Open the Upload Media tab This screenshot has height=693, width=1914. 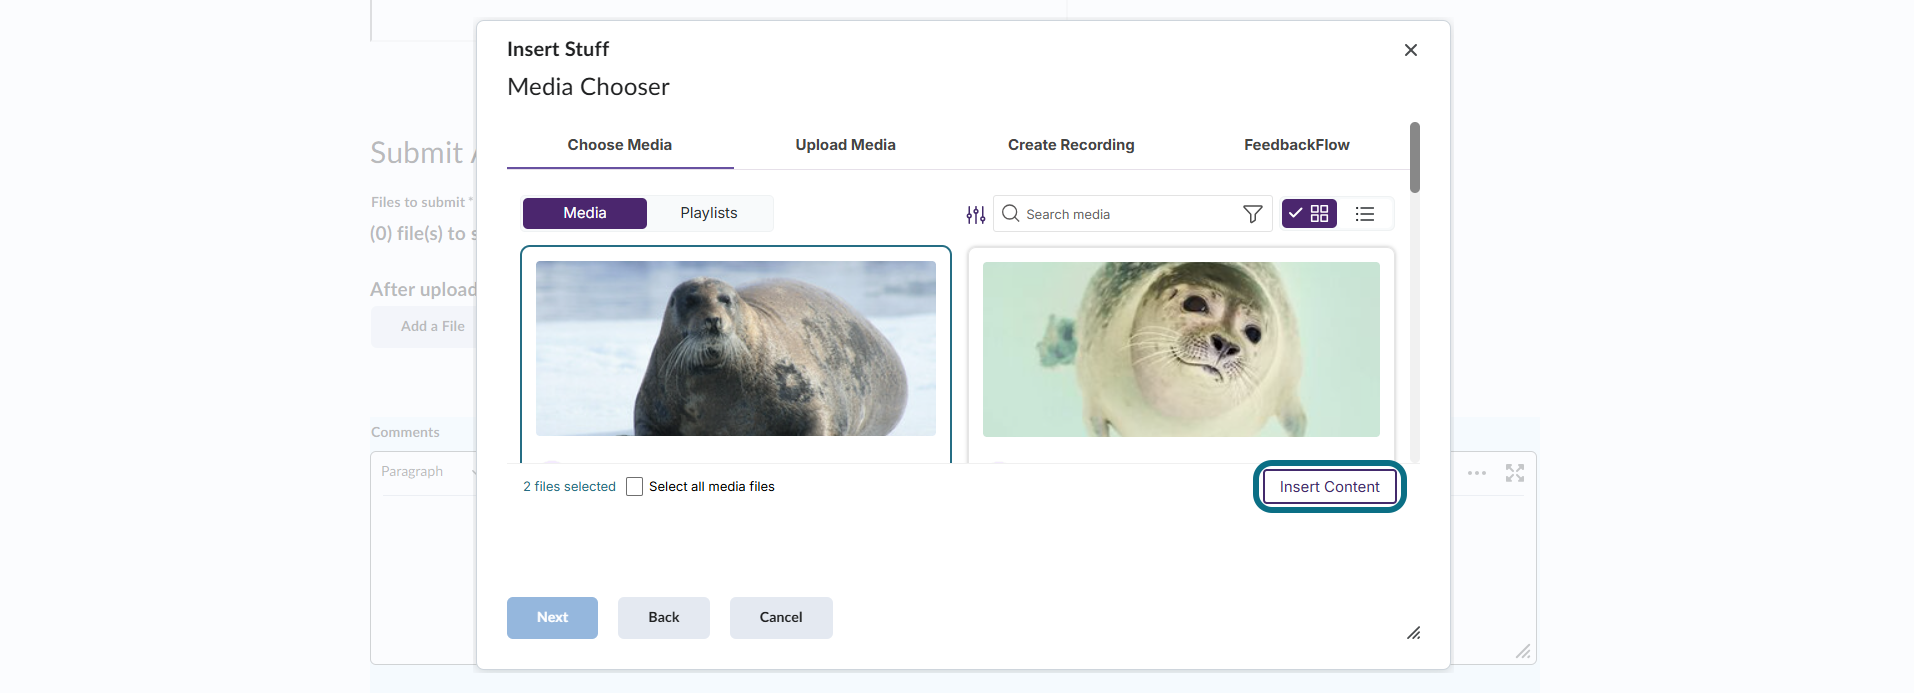pyautogui.click(x=846, y=145)
